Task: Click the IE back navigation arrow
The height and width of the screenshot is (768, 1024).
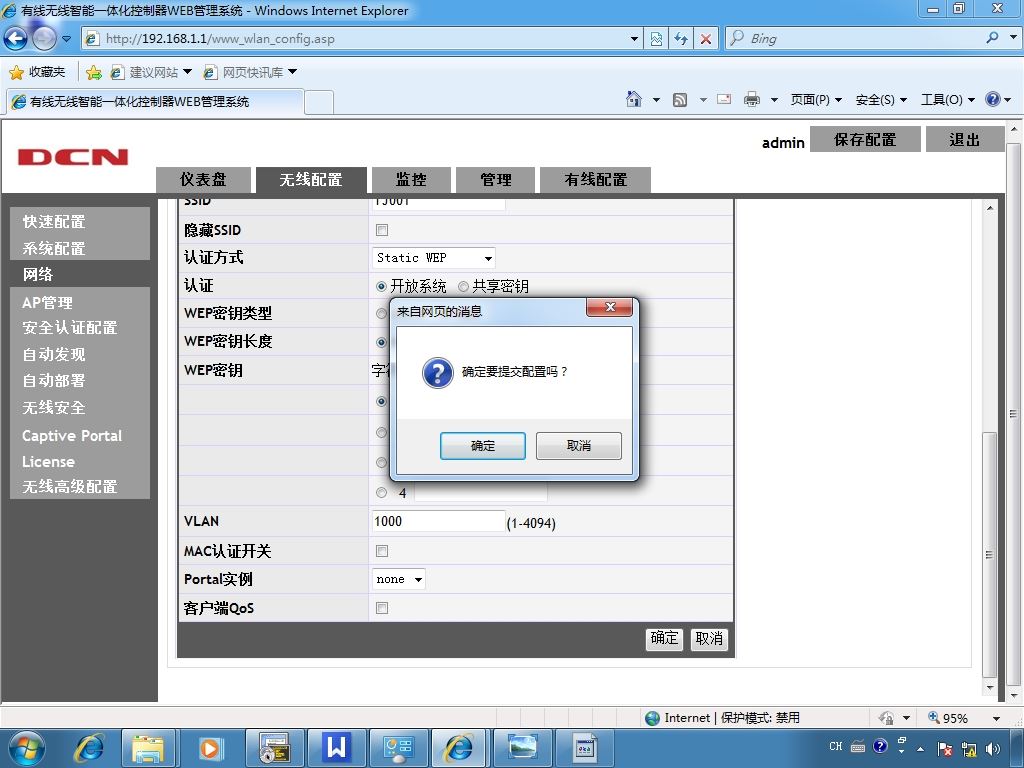Action: (x=16, y=39)
